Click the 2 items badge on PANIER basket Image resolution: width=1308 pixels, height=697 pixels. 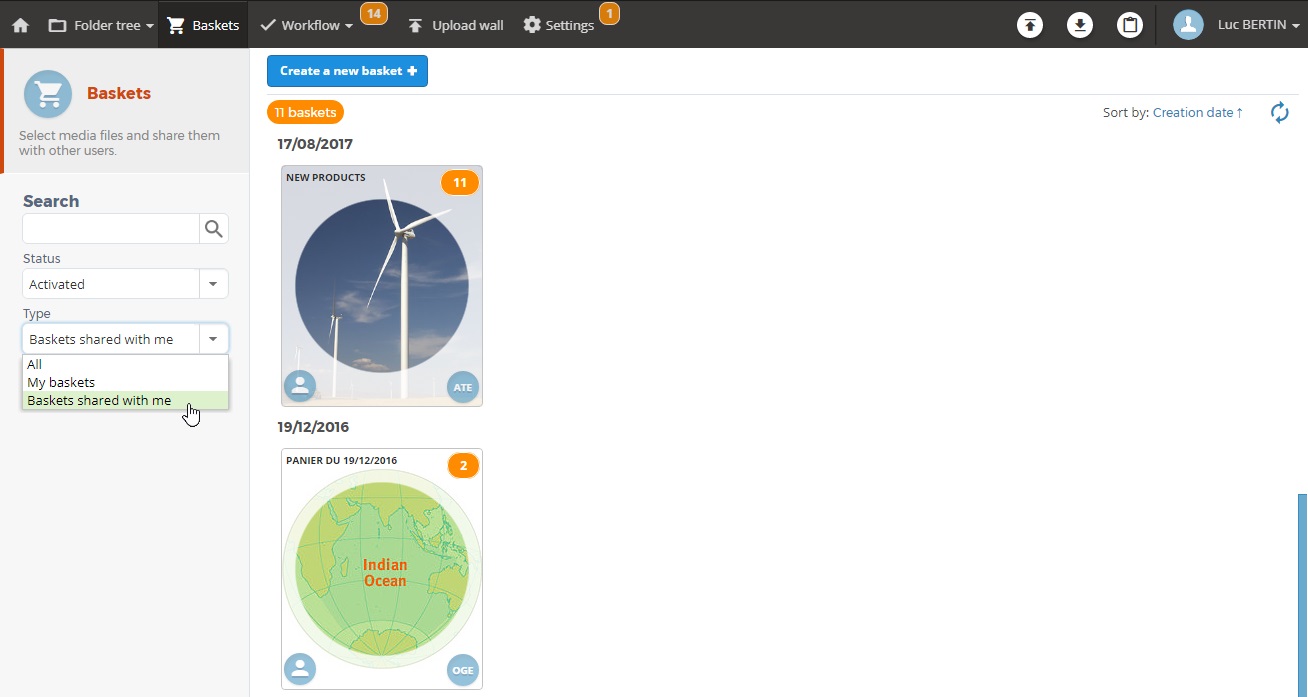click(x=463, y=466)
